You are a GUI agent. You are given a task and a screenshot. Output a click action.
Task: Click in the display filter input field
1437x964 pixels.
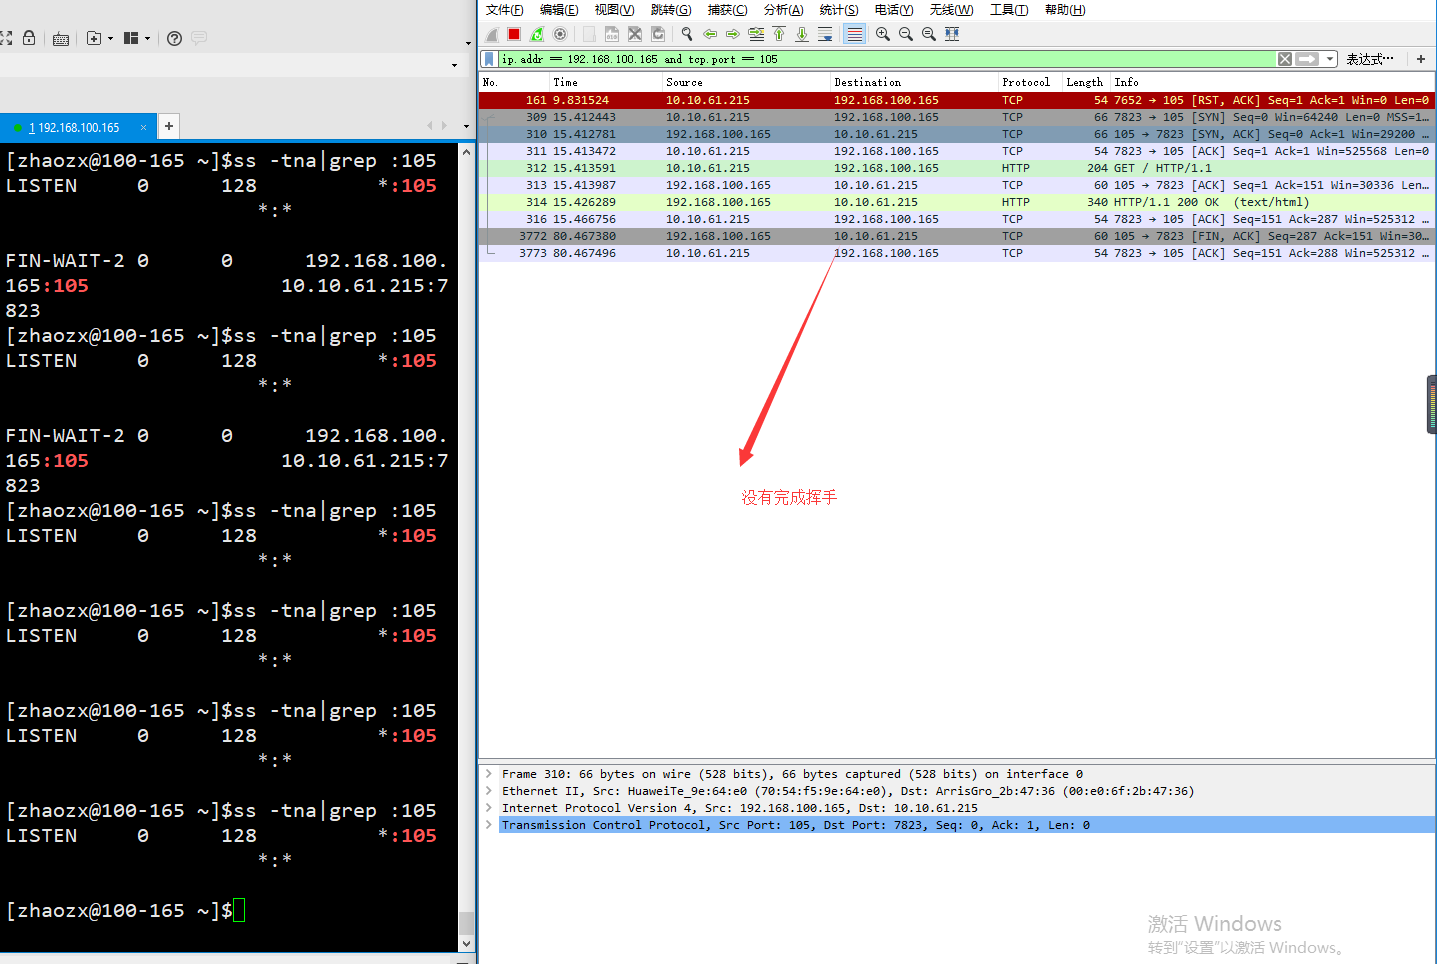(887, 59)
